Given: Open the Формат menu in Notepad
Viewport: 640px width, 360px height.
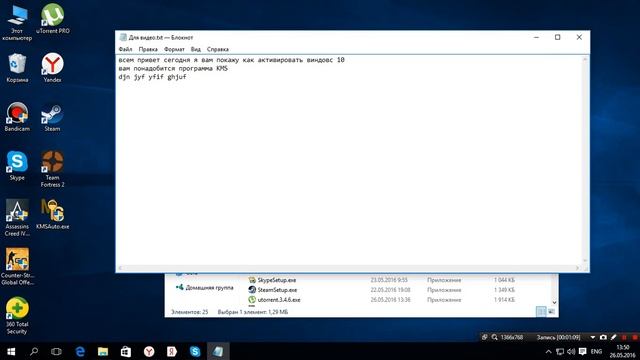Looking at the screenshot, I should tap(174, 49).
